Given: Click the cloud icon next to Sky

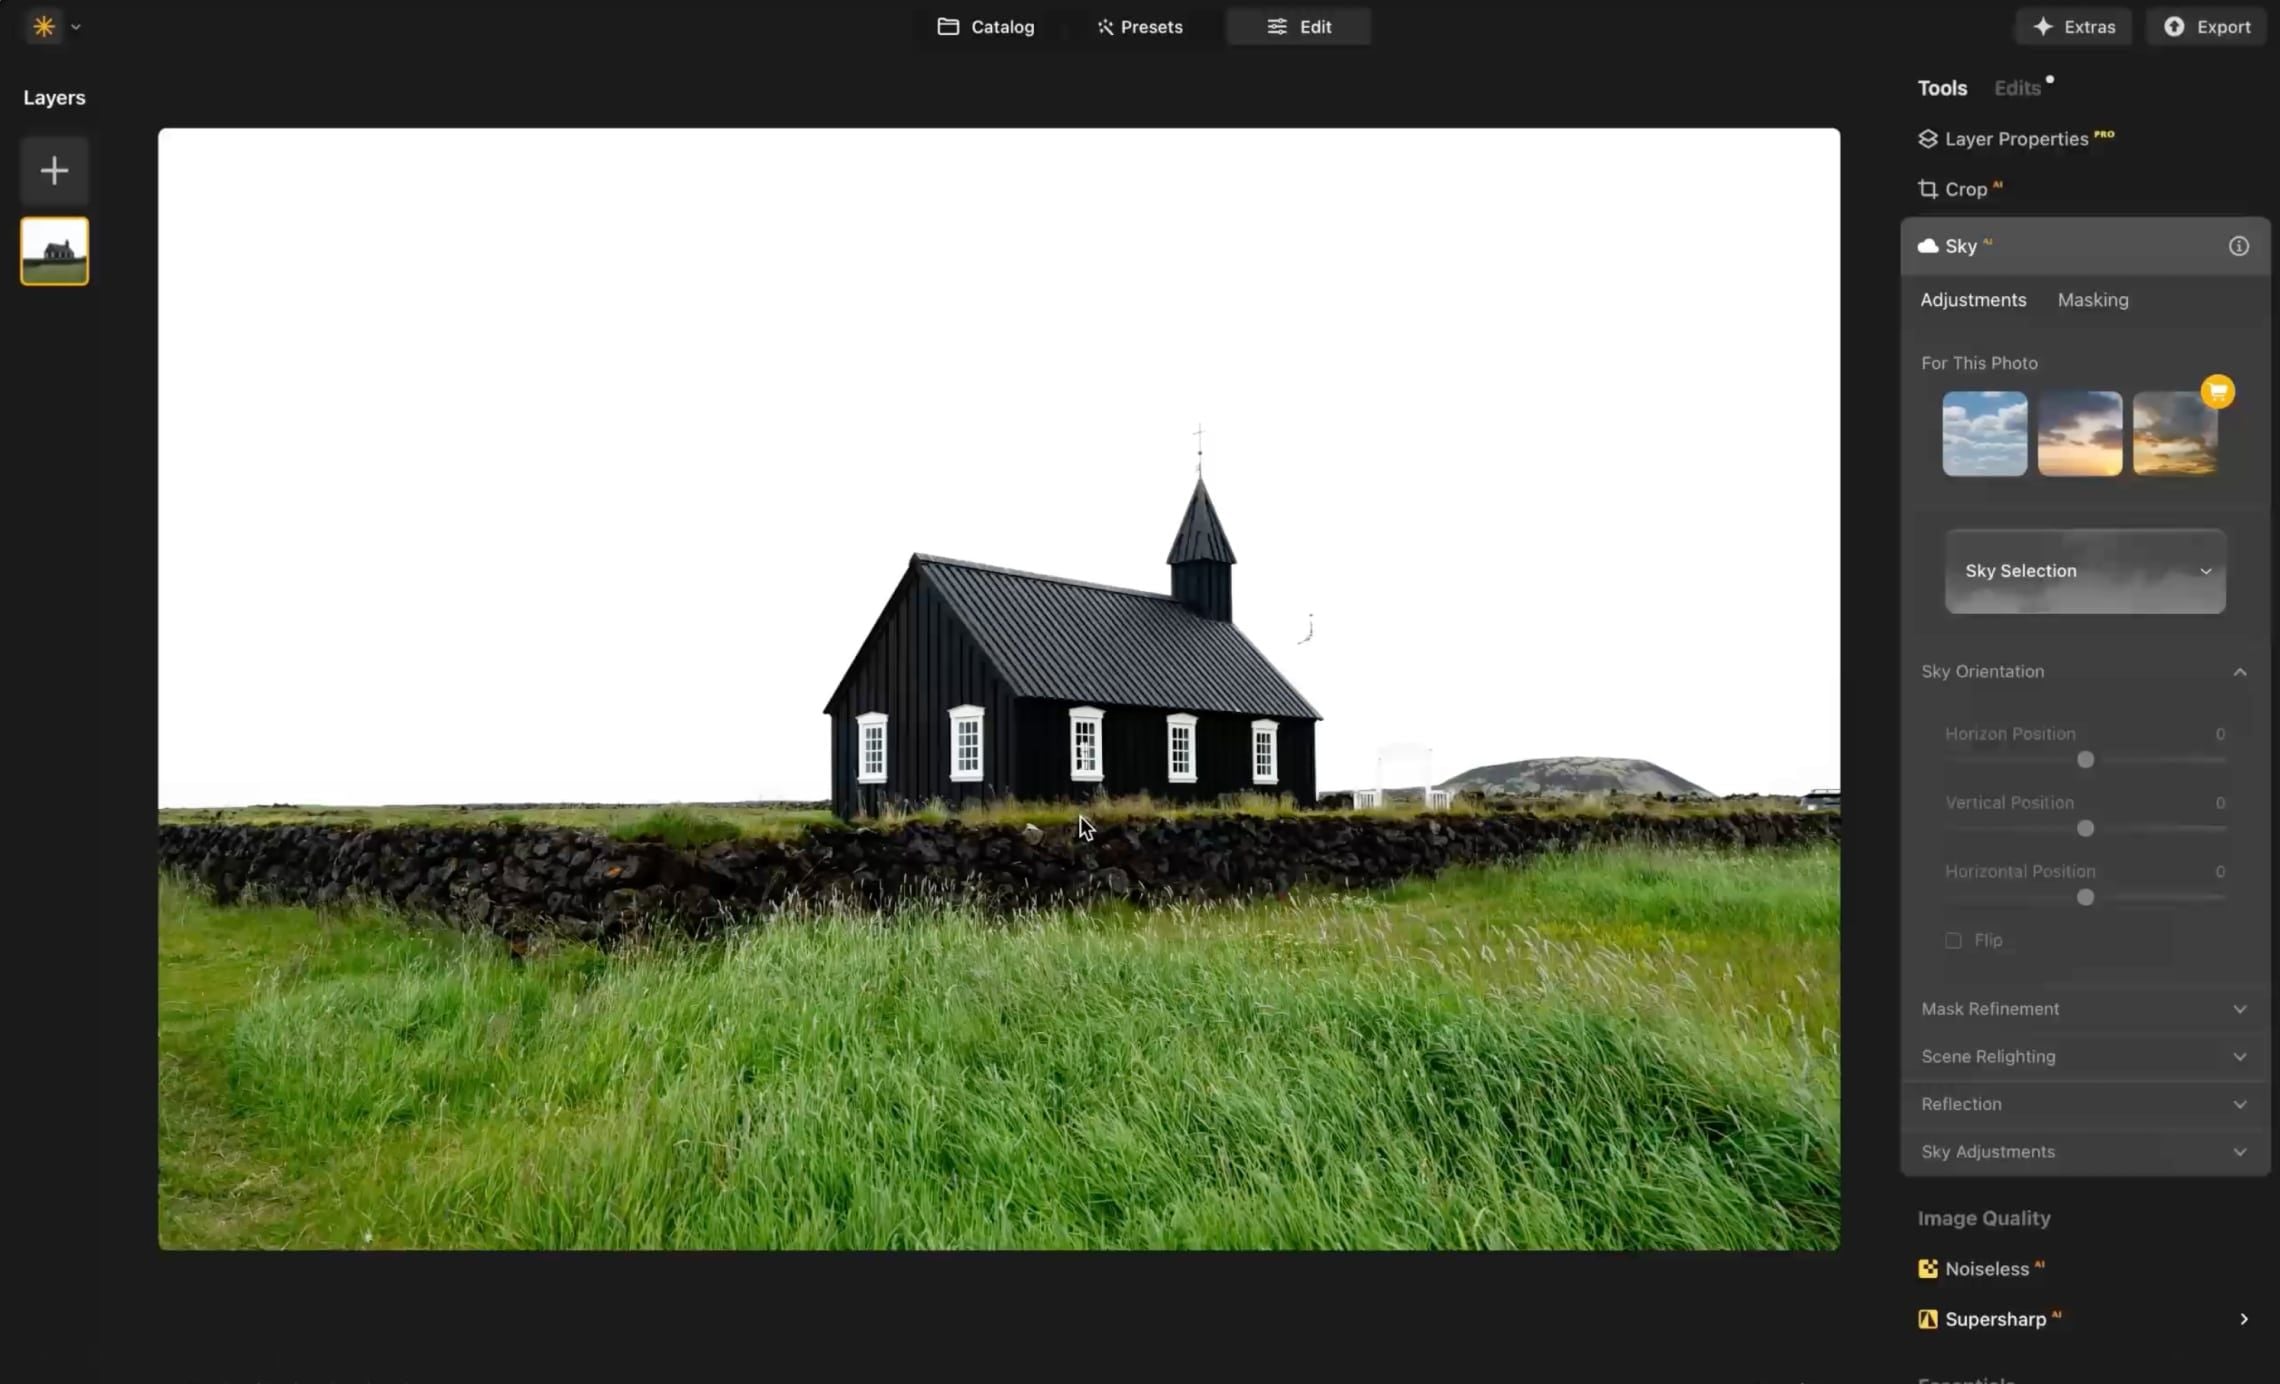Looking at the screenshot, I should 1927,246.
